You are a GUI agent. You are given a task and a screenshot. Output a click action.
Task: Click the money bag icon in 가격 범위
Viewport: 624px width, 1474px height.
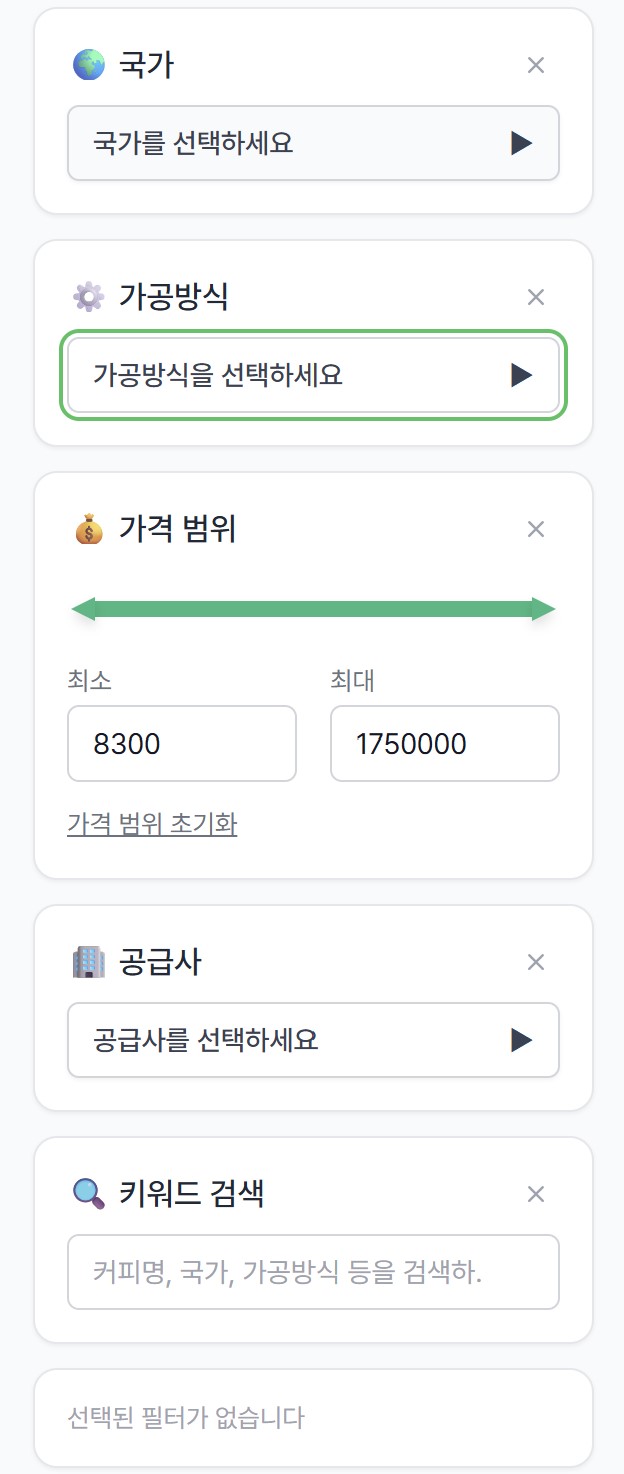[x=90, y=528]
